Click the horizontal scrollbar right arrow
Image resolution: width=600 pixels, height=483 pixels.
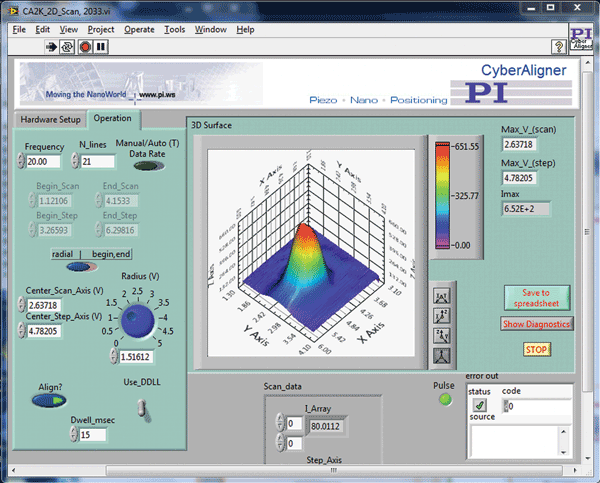(575, 470)
